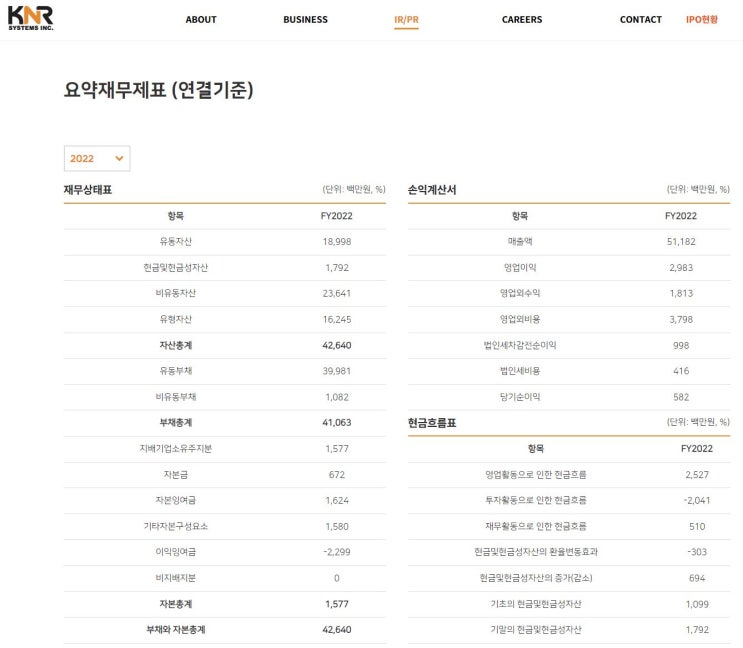Open the BUSINESS menu

tap(305, 19)
